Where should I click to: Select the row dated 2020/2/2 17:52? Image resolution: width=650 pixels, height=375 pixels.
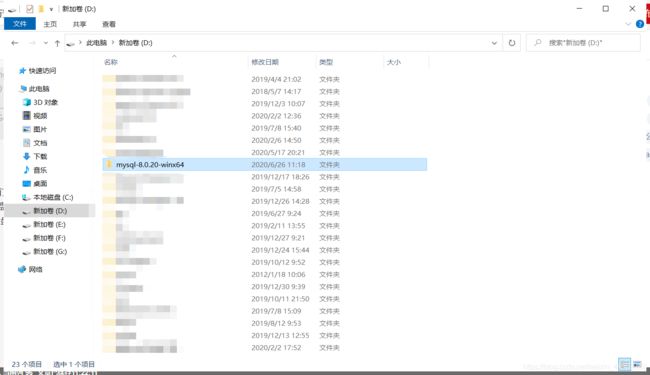[265, 348]
